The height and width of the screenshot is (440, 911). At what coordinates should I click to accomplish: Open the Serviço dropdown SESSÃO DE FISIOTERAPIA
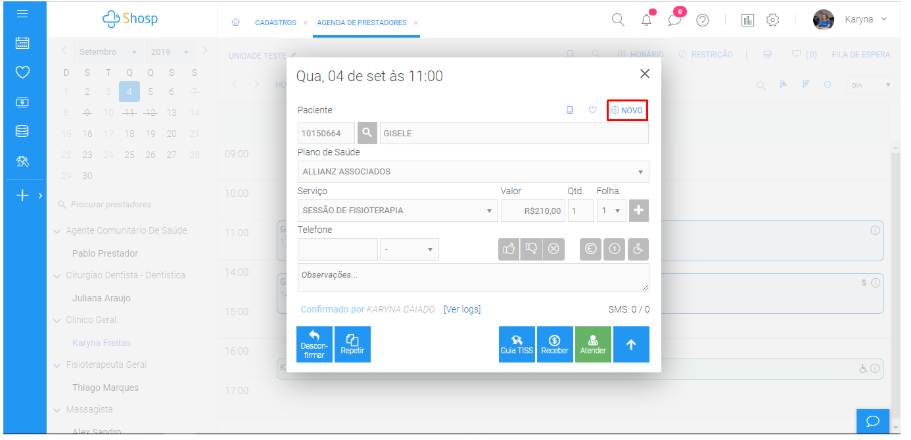tap(398, 210)
